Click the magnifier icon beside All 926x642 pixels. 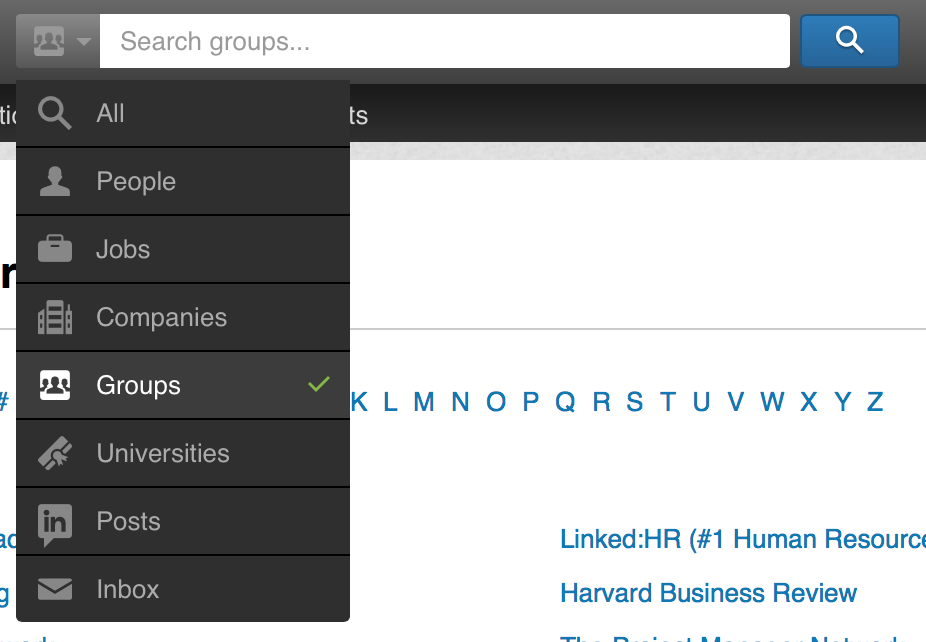[54, 114]
